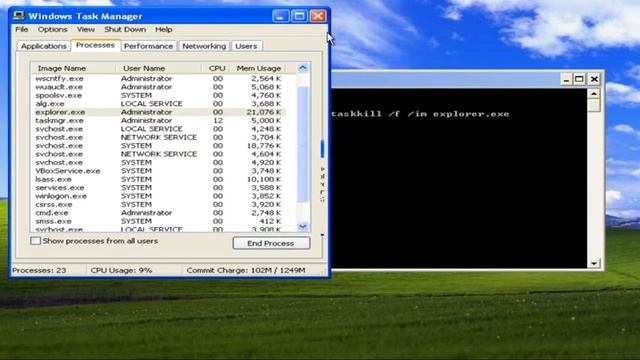Open the File menu
640x360 pixels.
point(22,29)
